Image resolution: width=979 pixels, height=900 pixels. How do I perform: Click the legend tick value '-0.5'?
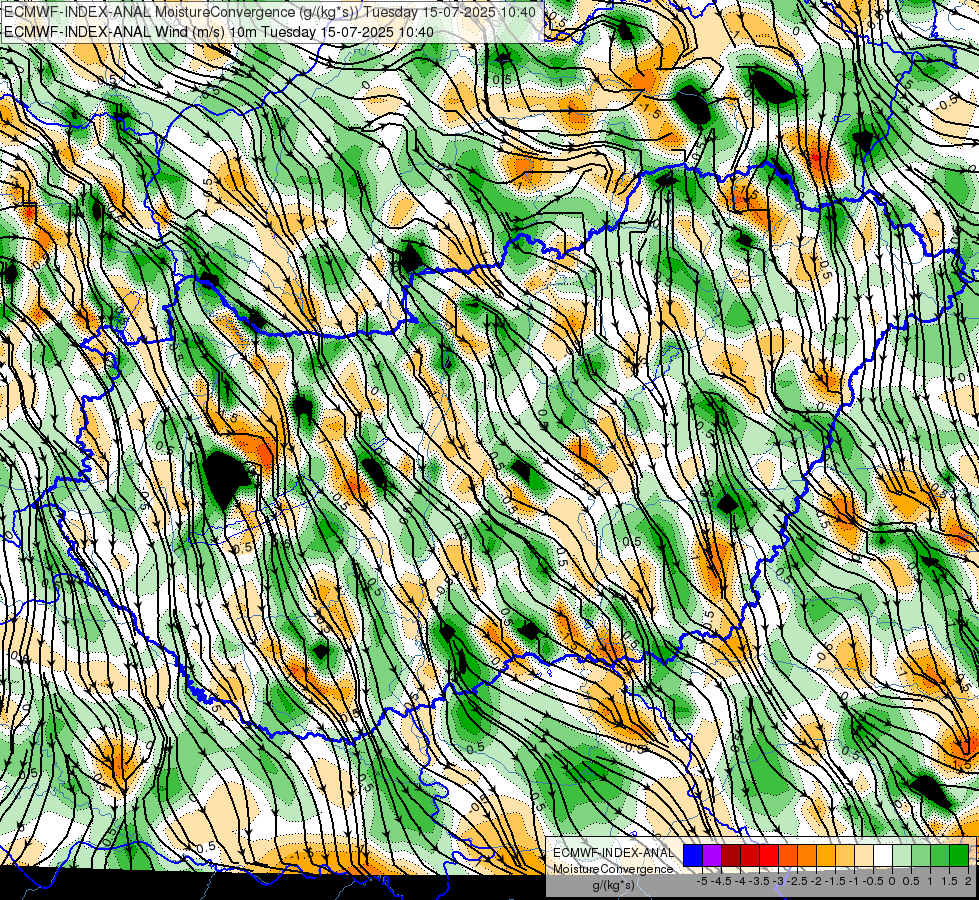(x=873, y=881)
